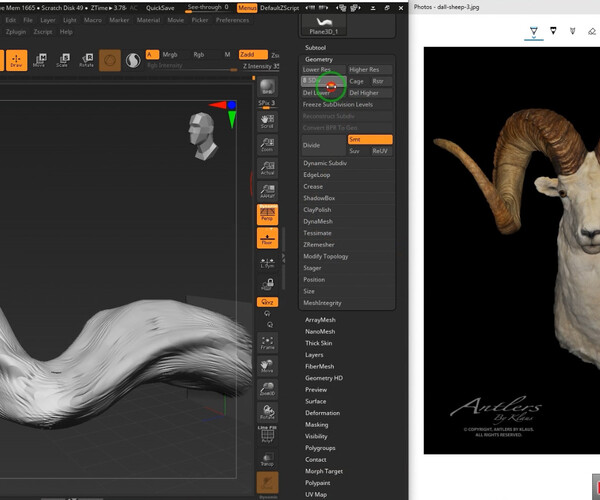Click eraser icon in Photos toolbar
600x500 pixels.
pos(592,31)
